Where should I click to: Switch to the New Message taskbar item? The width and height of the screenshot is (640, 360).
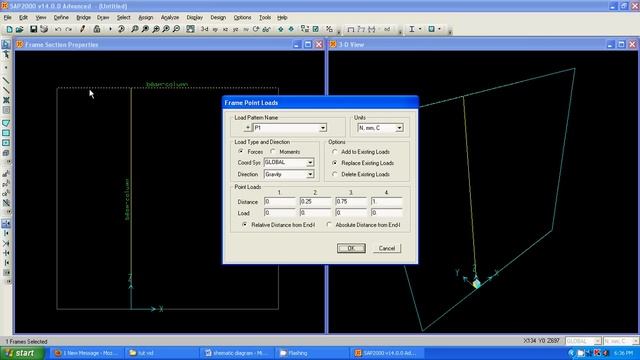click(x=87, y=353)
